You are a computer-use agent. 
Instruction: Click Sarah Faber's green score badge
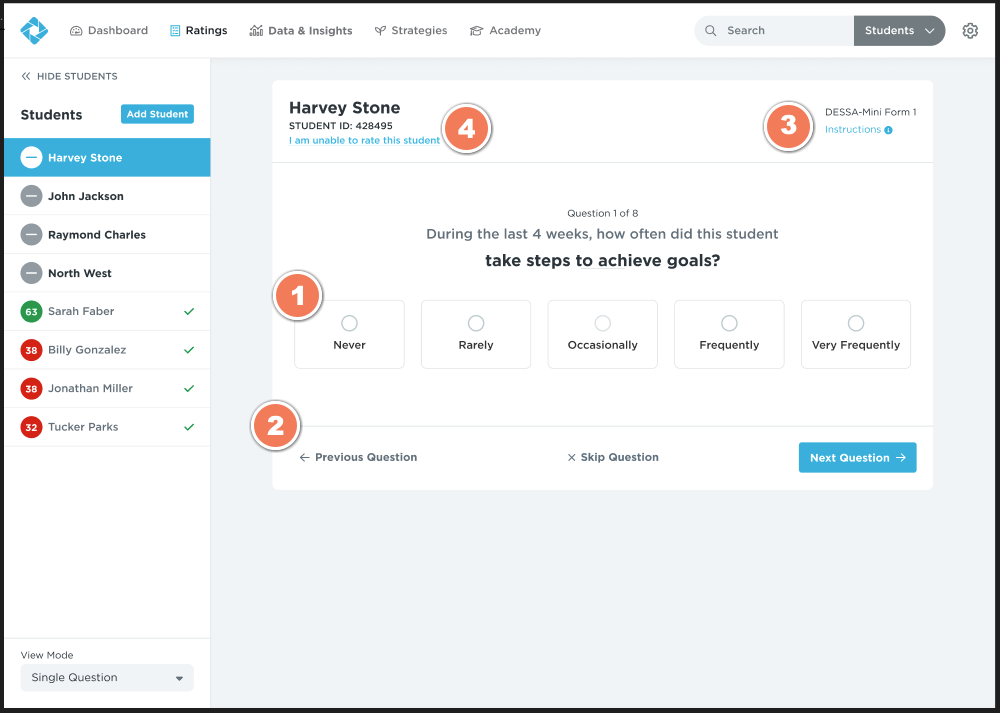(x=31, y=312)
